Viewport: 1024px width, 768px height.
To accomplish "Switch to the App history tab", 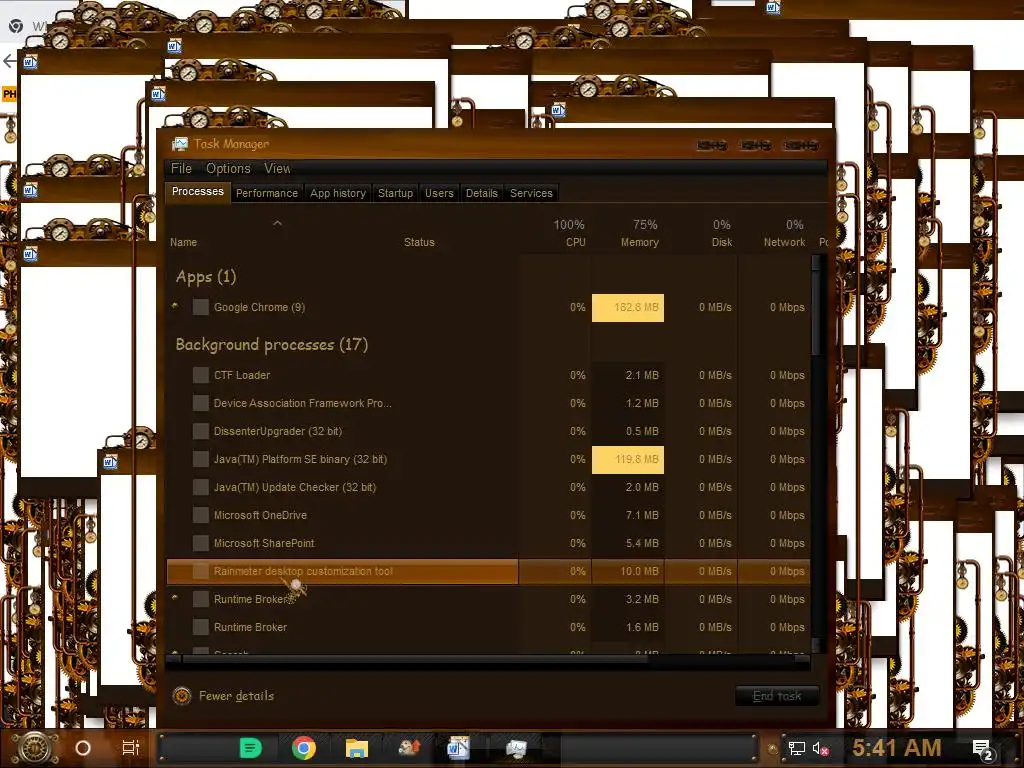I will click(x=338, y=193).
